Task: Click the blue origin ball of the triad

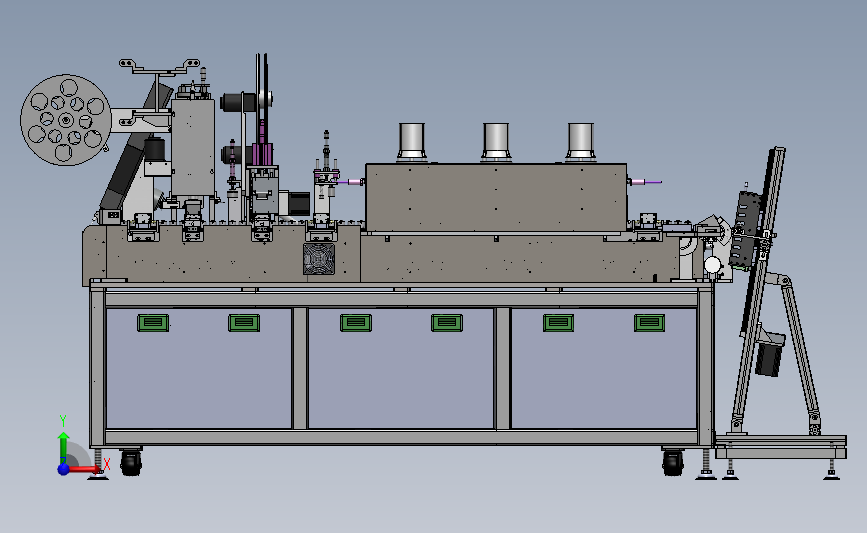Action: pyautogui.click(x=64, y=469)
